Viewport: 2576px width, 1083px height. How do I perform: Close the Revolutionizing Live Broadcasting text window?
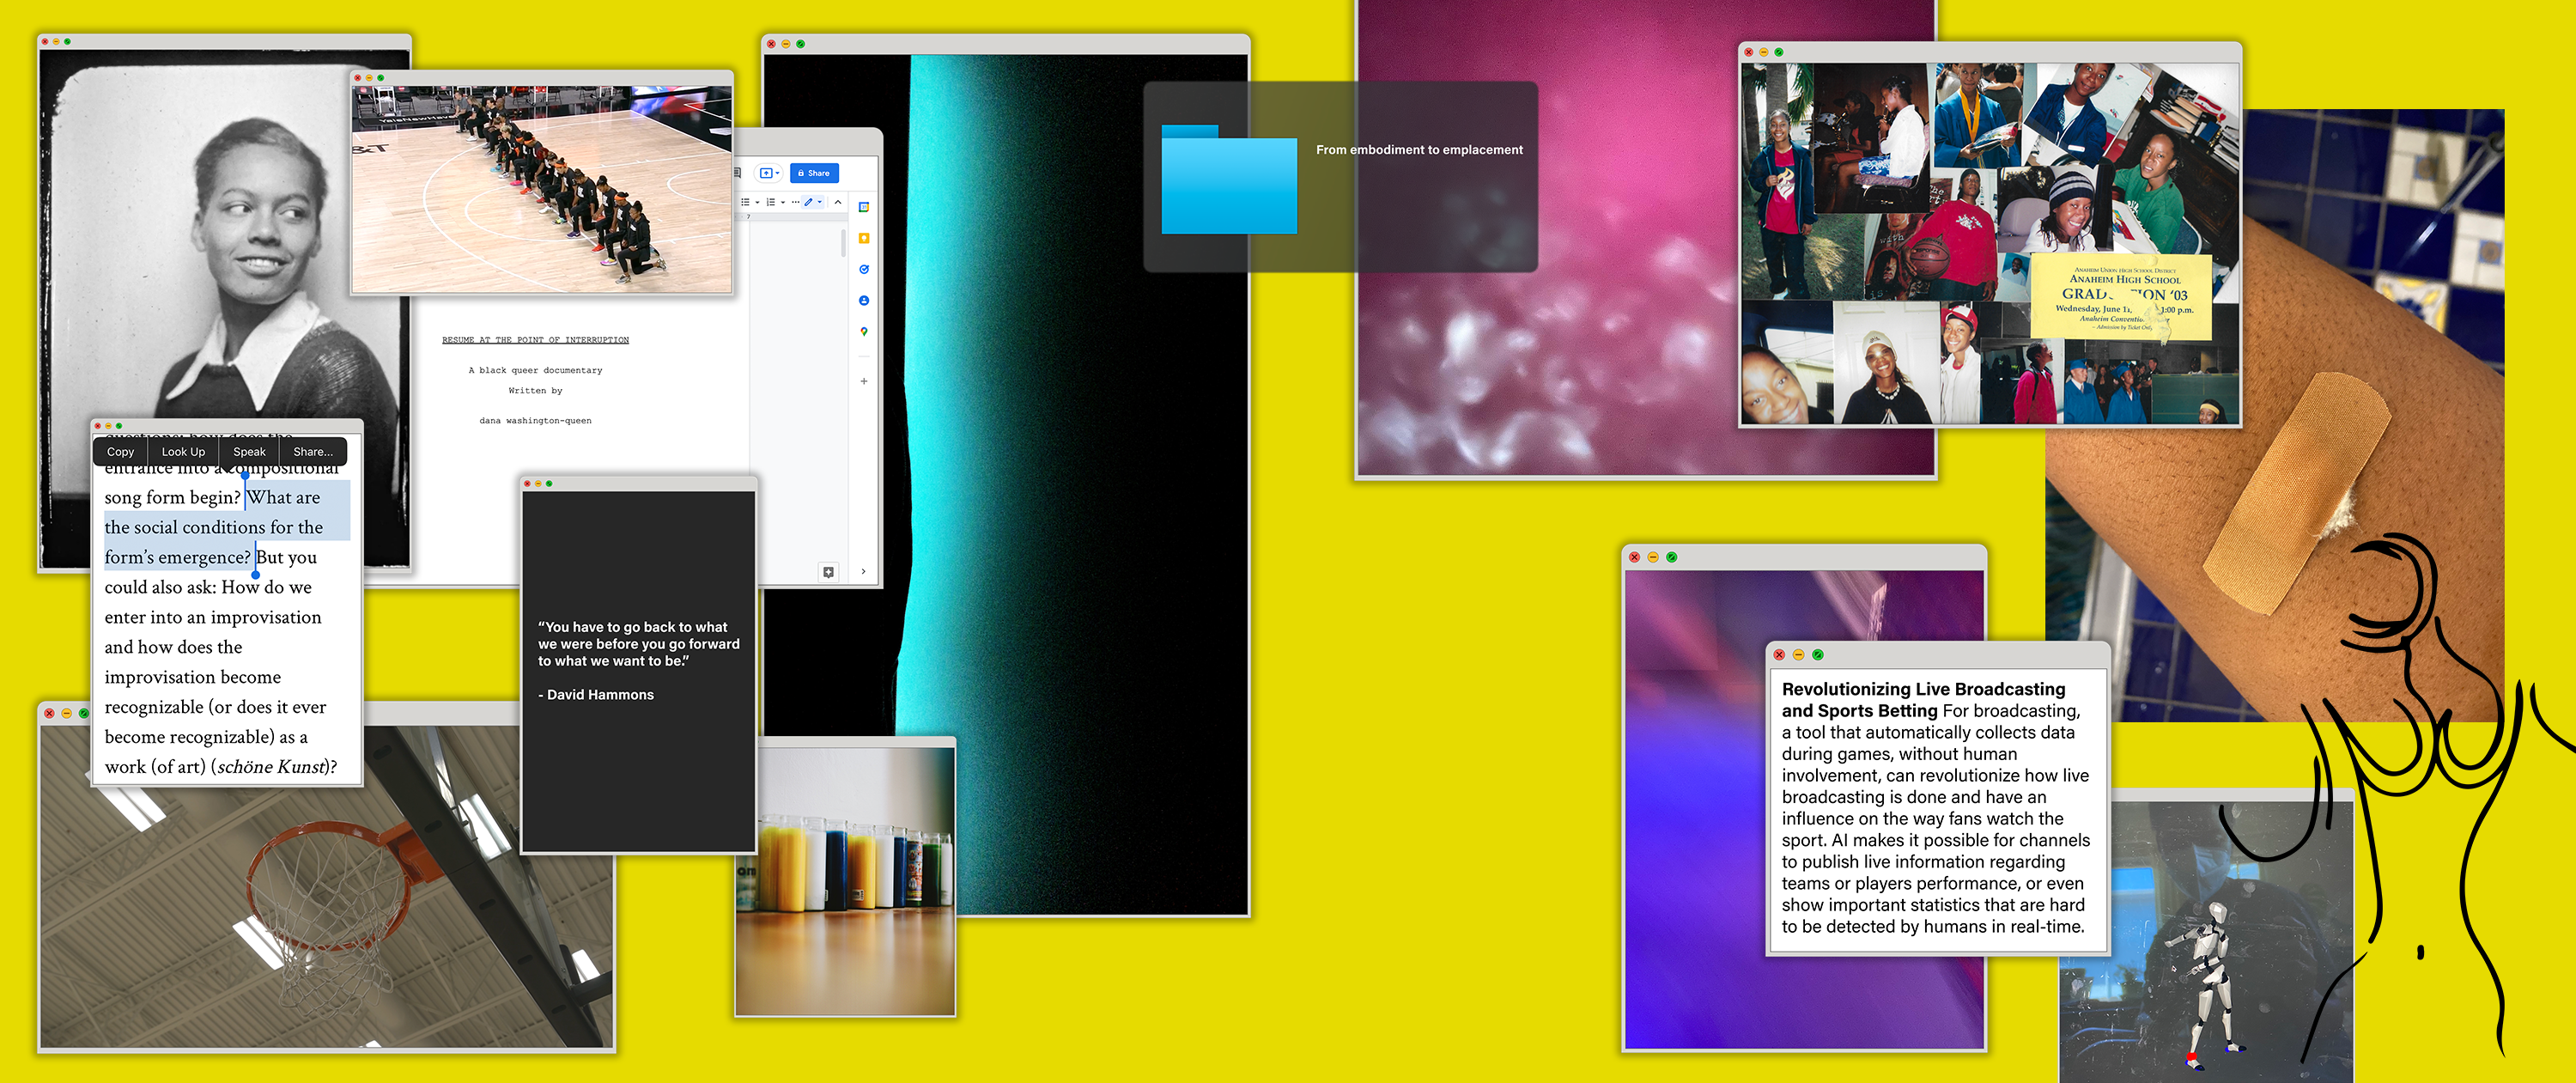1779,655
